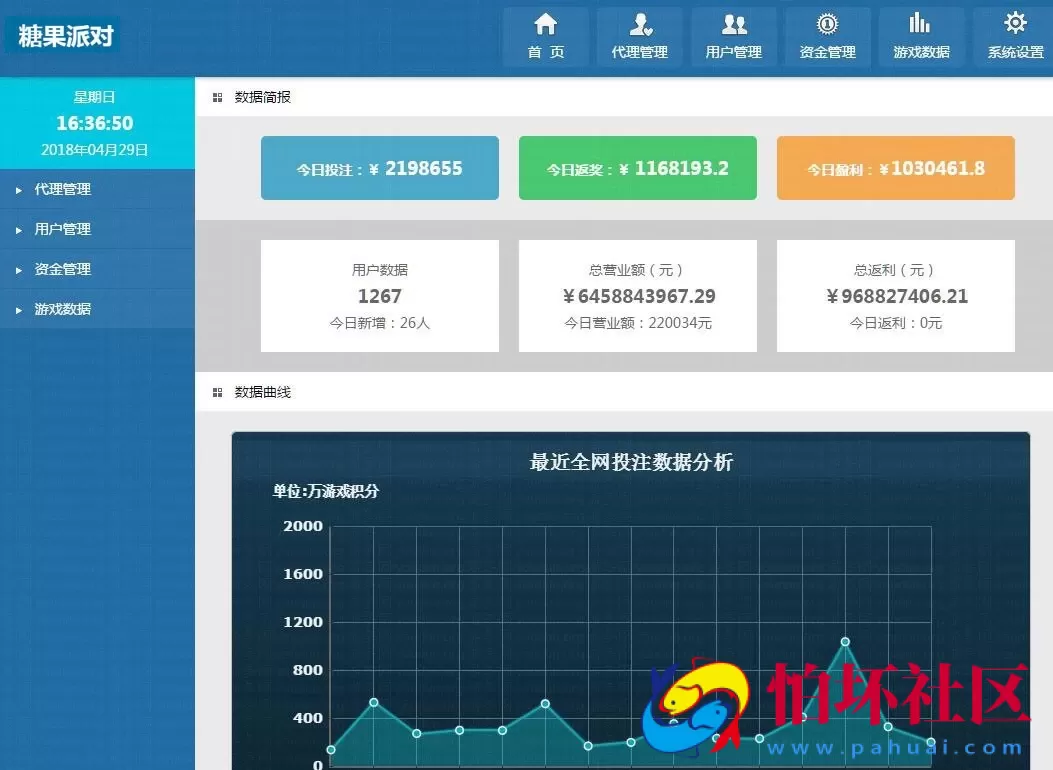Select 首页 in the top menu
This screenshot has height=770, width=1053.
point(545,51)
